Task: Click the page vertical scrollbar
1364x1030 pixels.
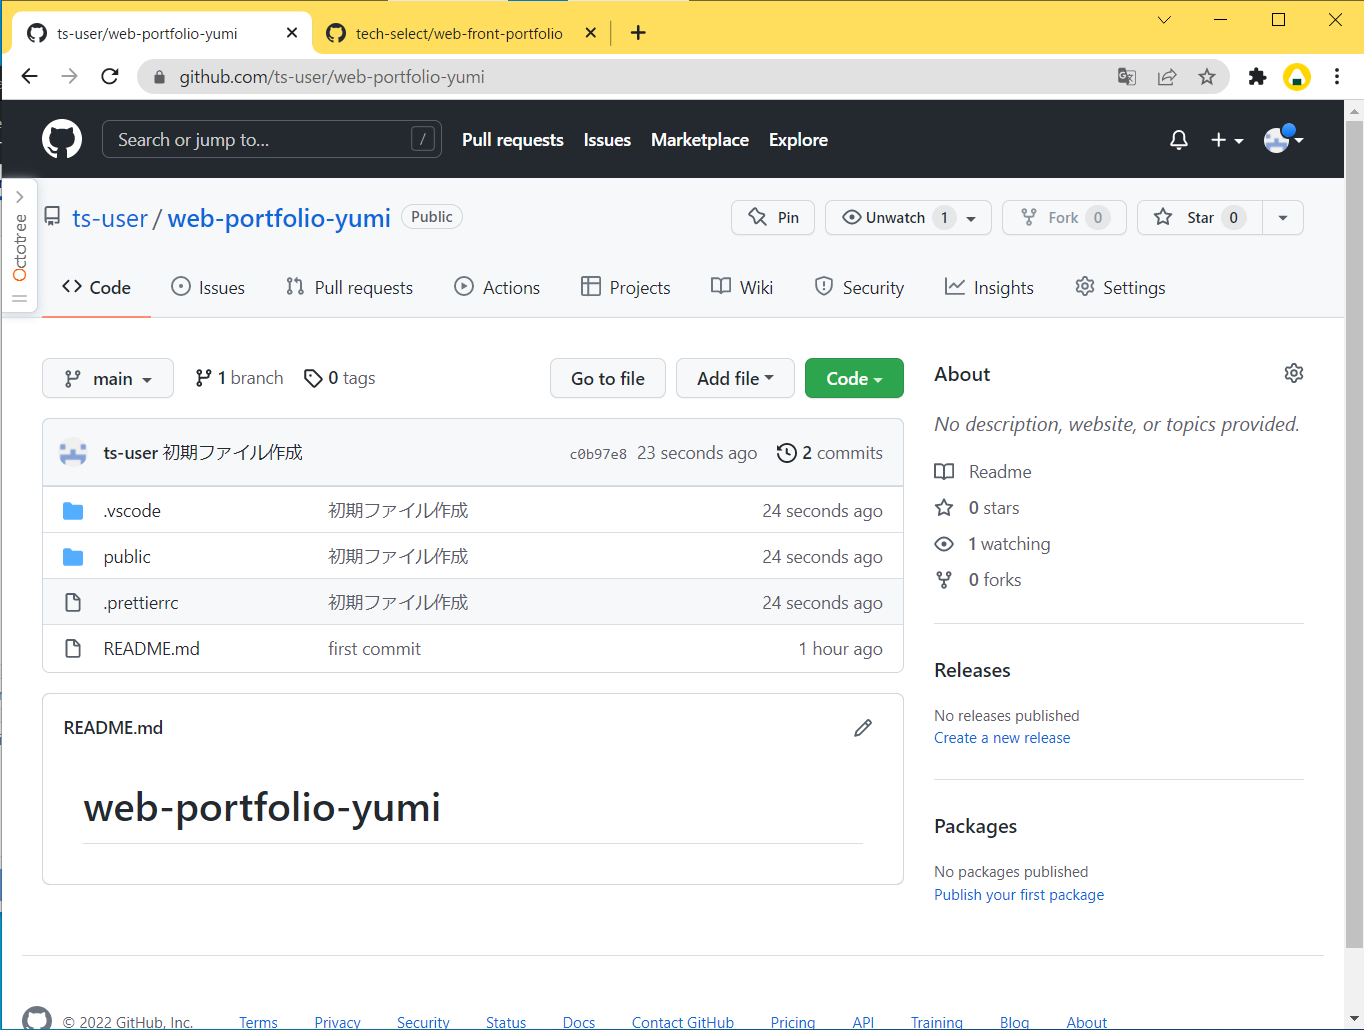Action: pos(1354,533)
